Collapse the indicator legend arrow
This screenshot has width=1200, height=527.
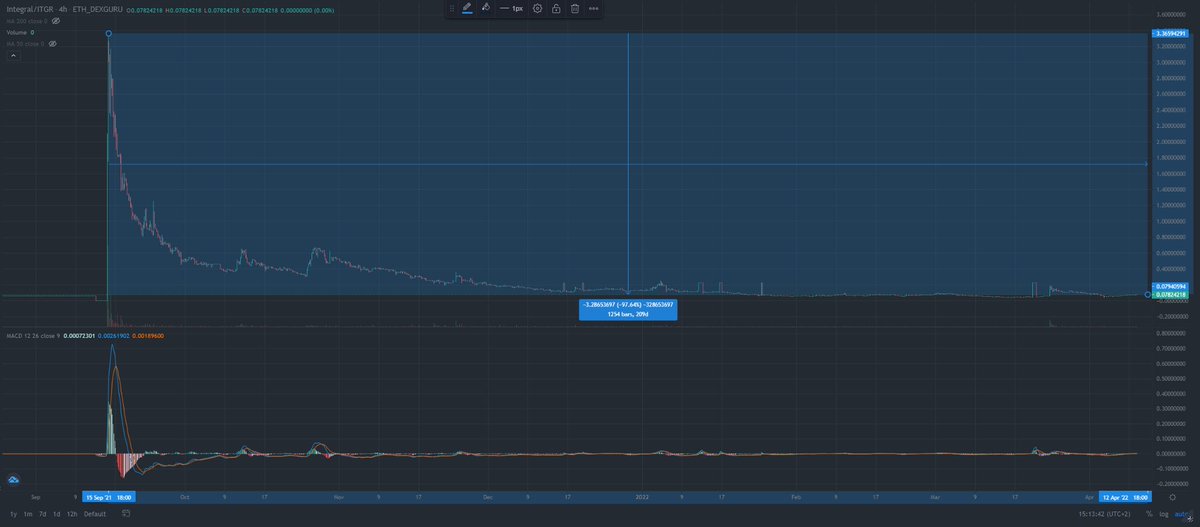pyautogui.click(x=12, y=56)
